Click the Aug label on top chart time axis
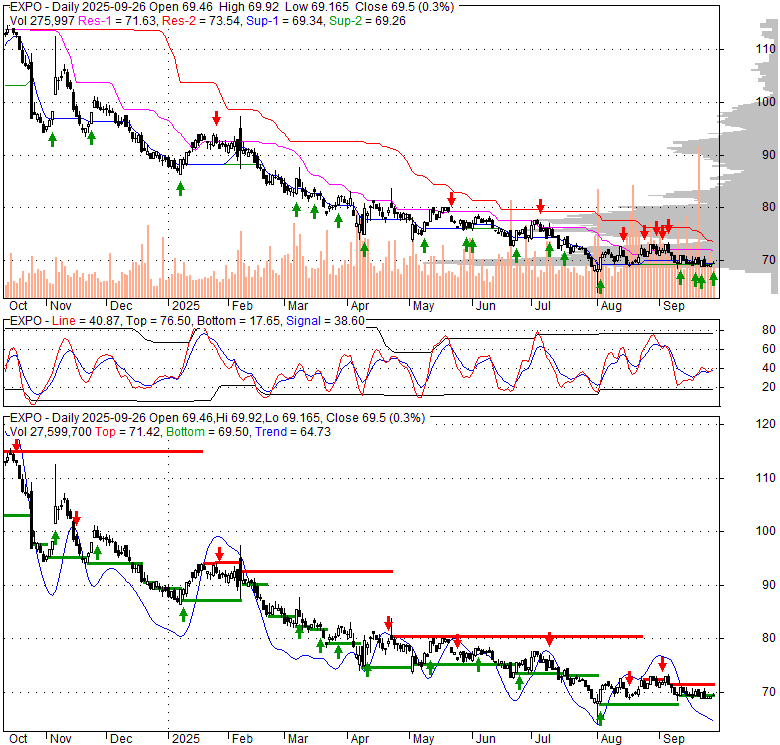This screenshot has width=780, height=745. tap(611, 306)
